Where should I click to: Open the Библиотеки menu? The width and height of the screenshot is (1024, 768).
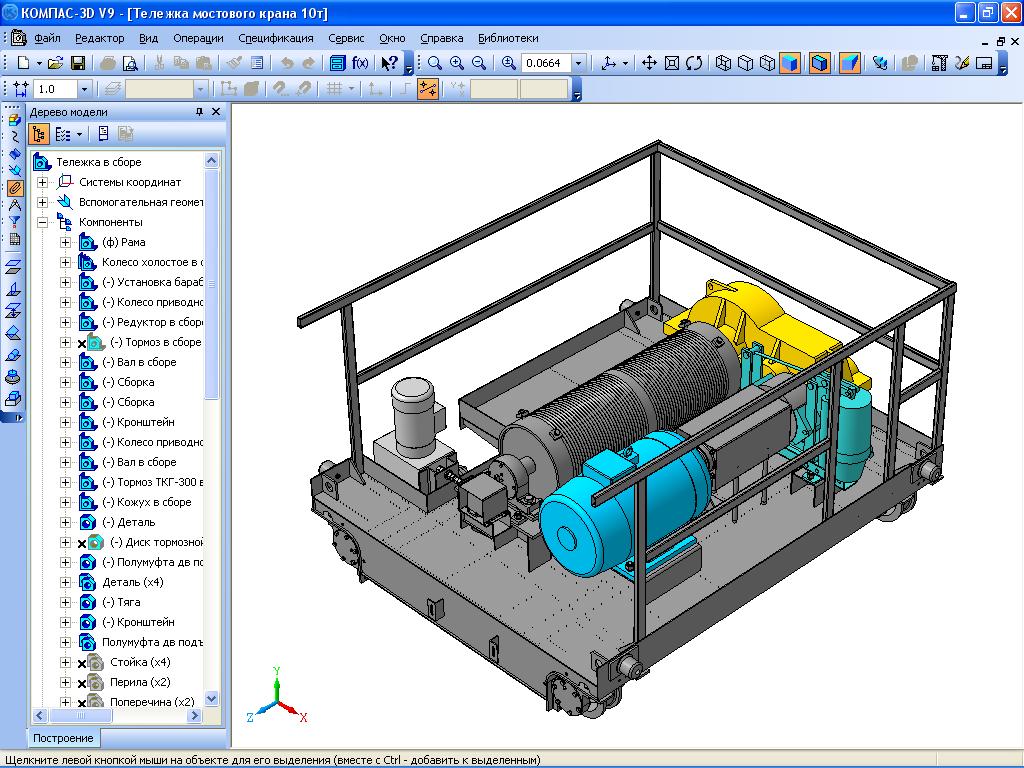click(507, 38)
